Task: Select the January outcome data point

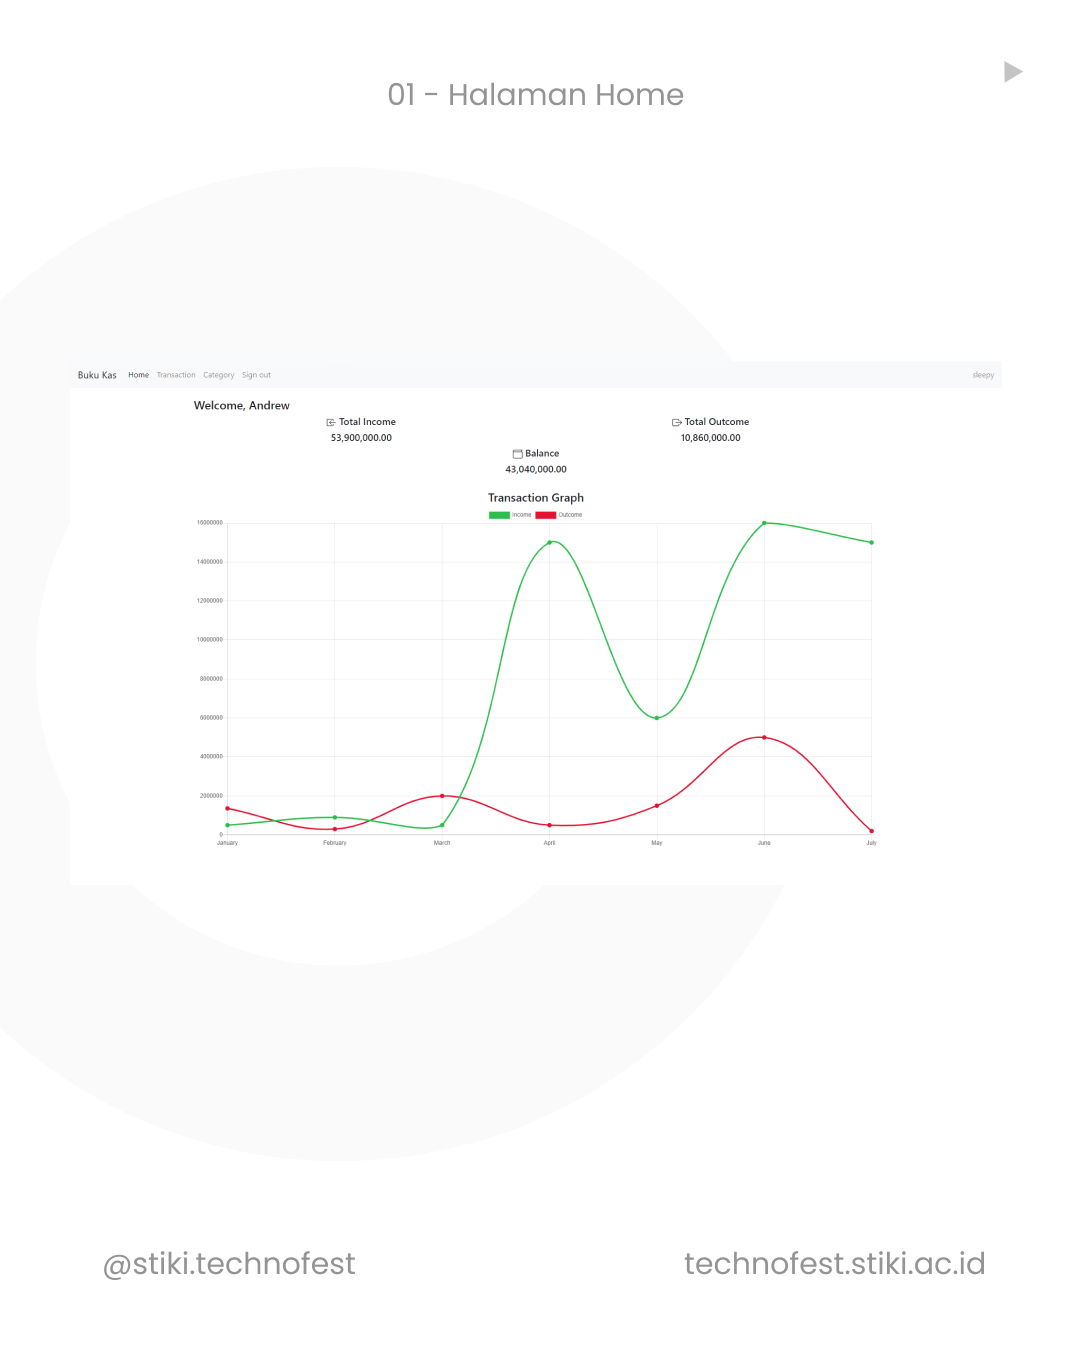Action: pos(227,808)
